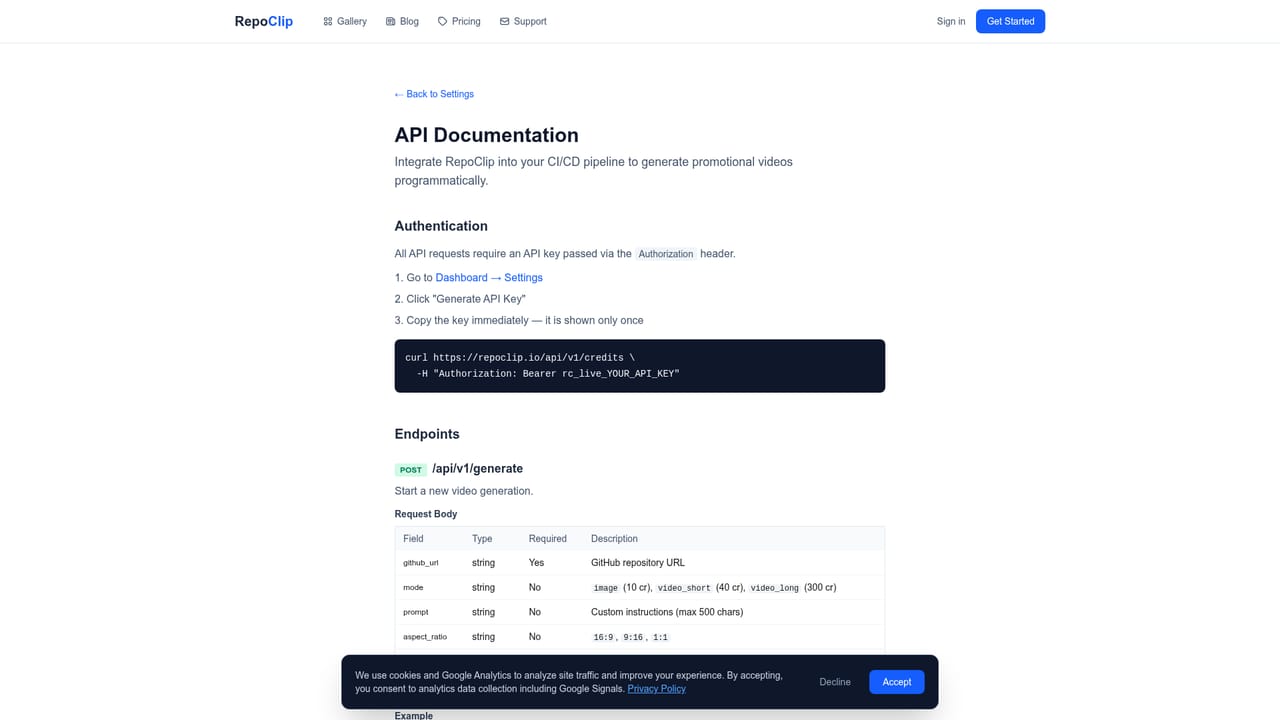
Task: Click Custom instructions description cell
Action: (667, 612)
